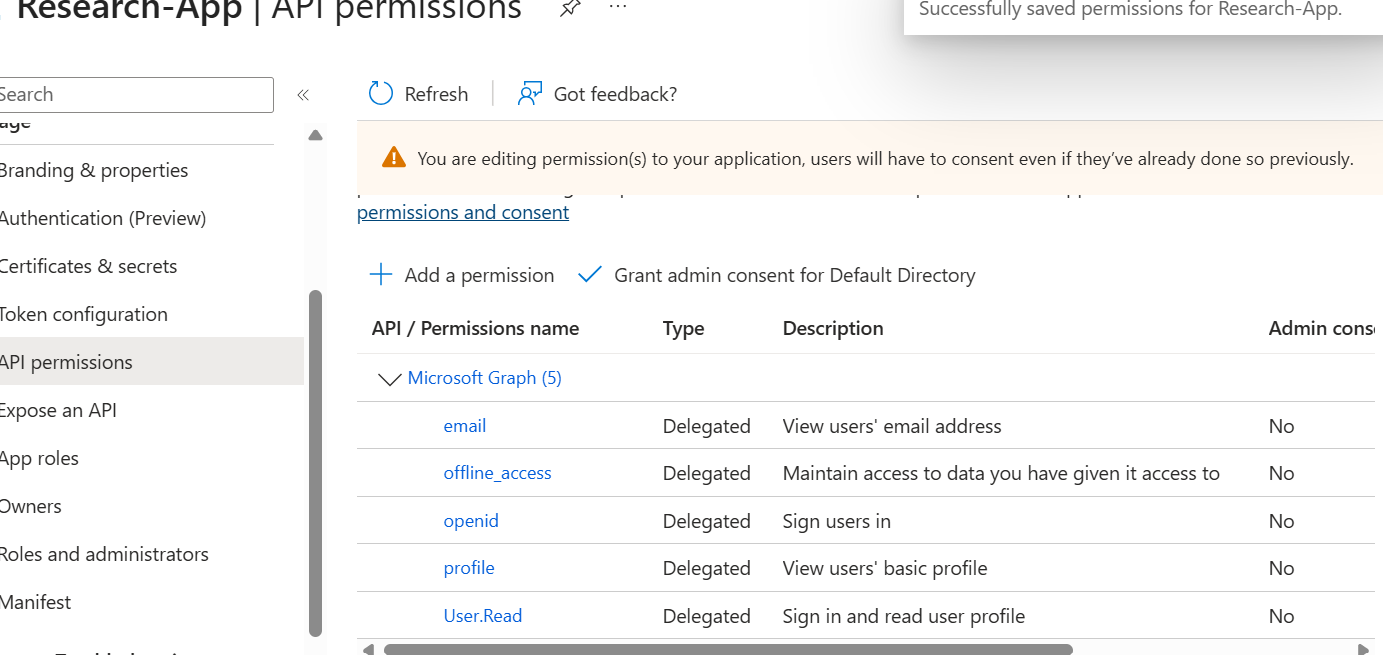This screenshot has height=655, width=1383.
Task: Click No admin consent value in offline_access row
Action: click(1281, 473)
